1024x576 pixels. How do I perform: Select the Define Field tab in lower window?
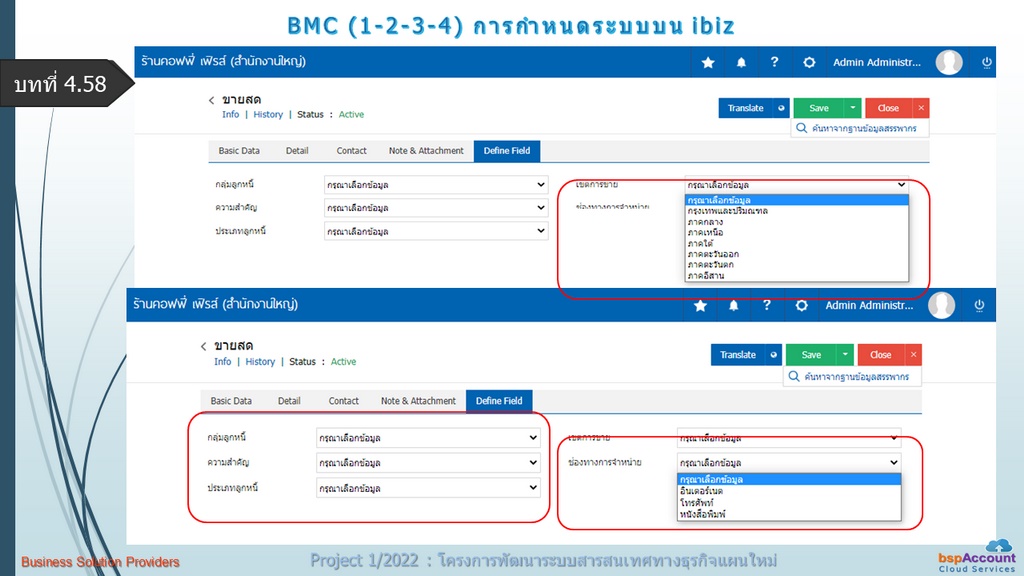(499, 401)
